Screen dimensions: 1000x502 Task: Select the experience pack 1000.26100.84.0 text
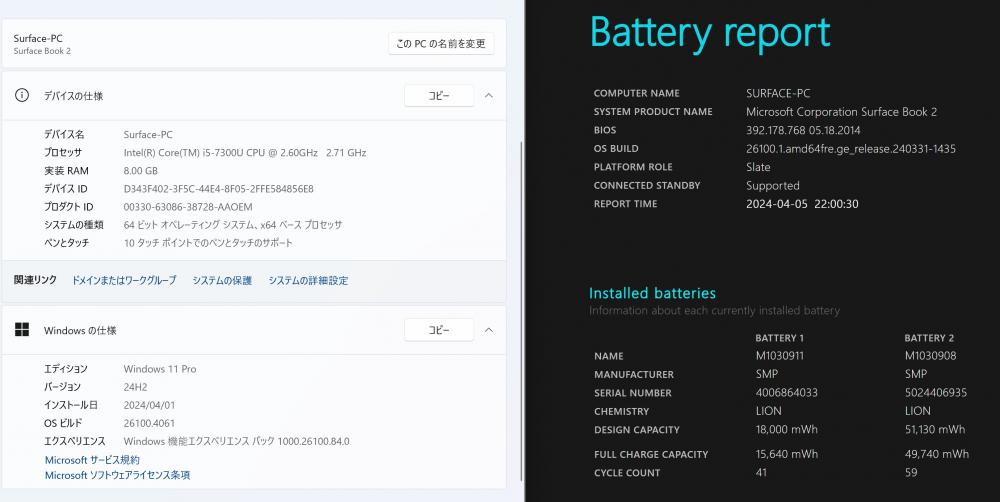[237, 441]
